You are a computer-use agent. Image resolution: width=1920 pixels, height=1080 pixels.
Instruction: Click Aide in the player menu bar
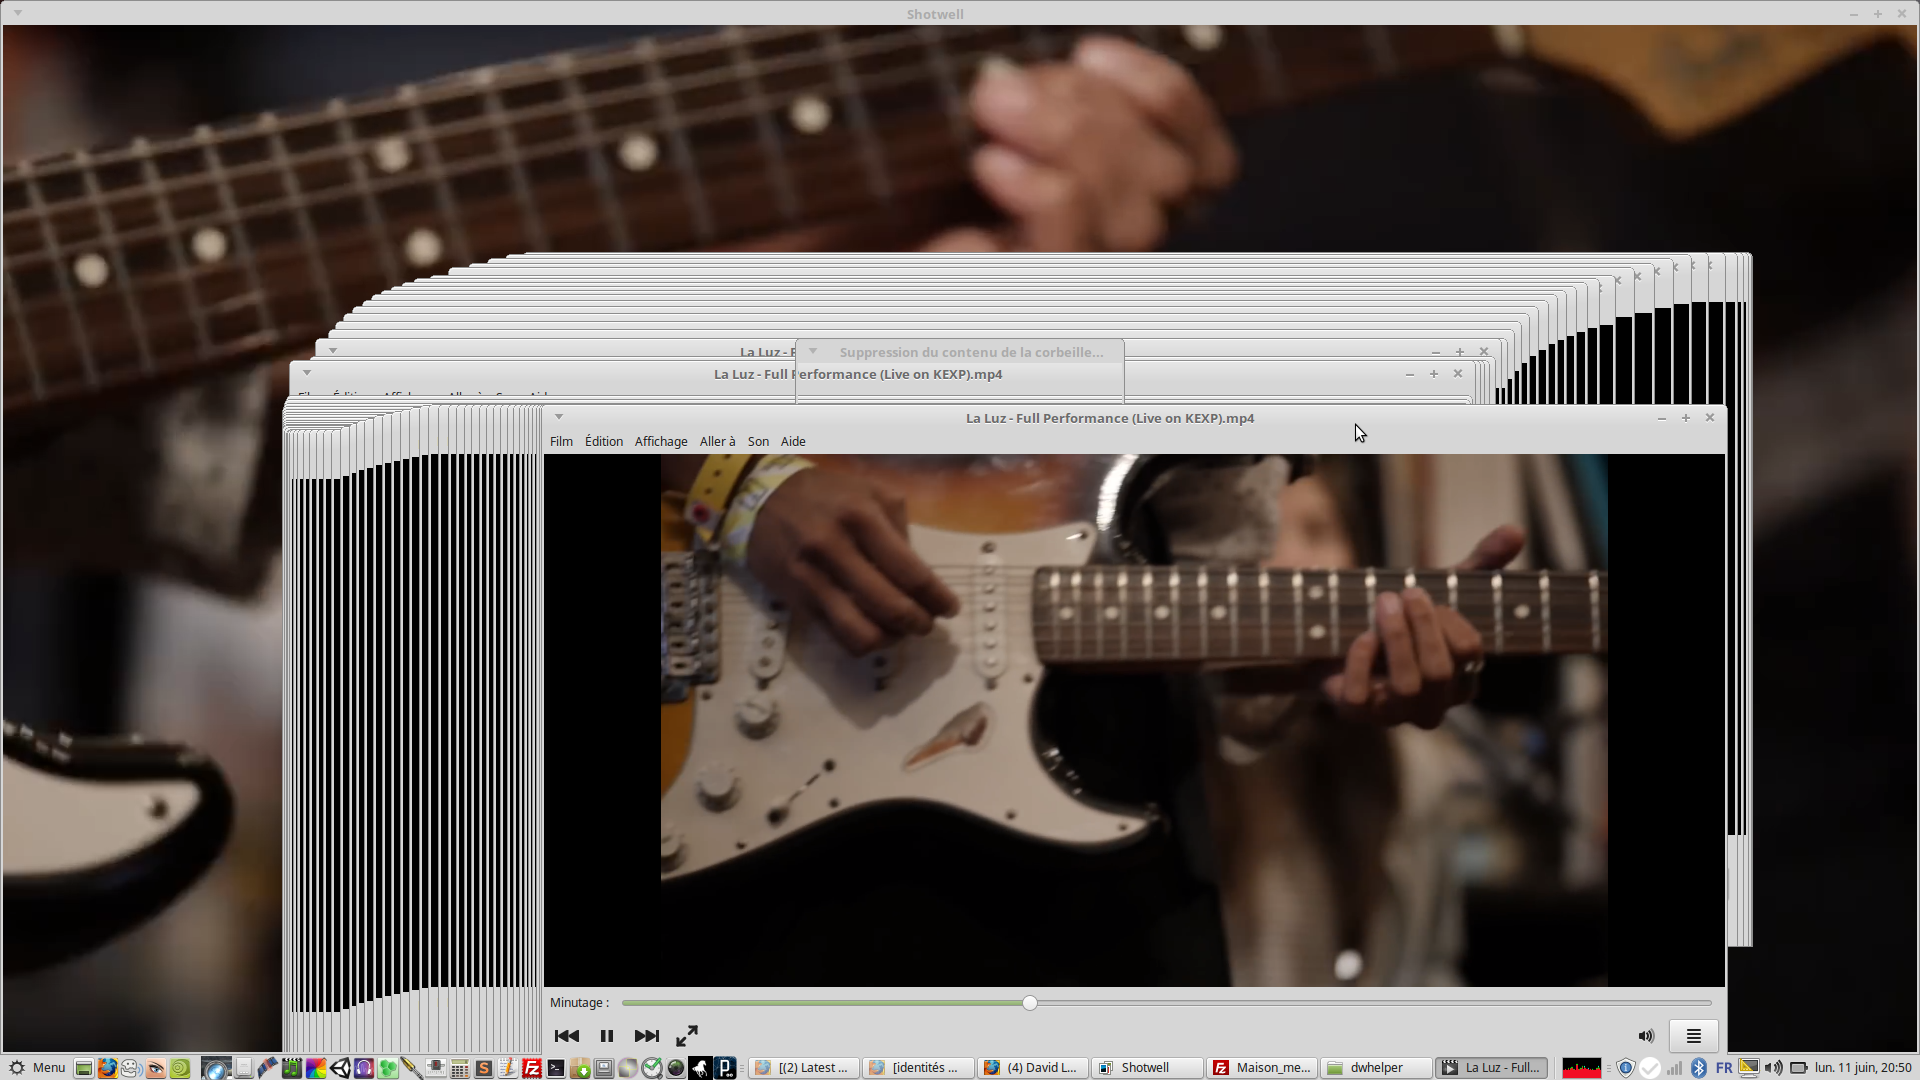(x=793, y=441)
